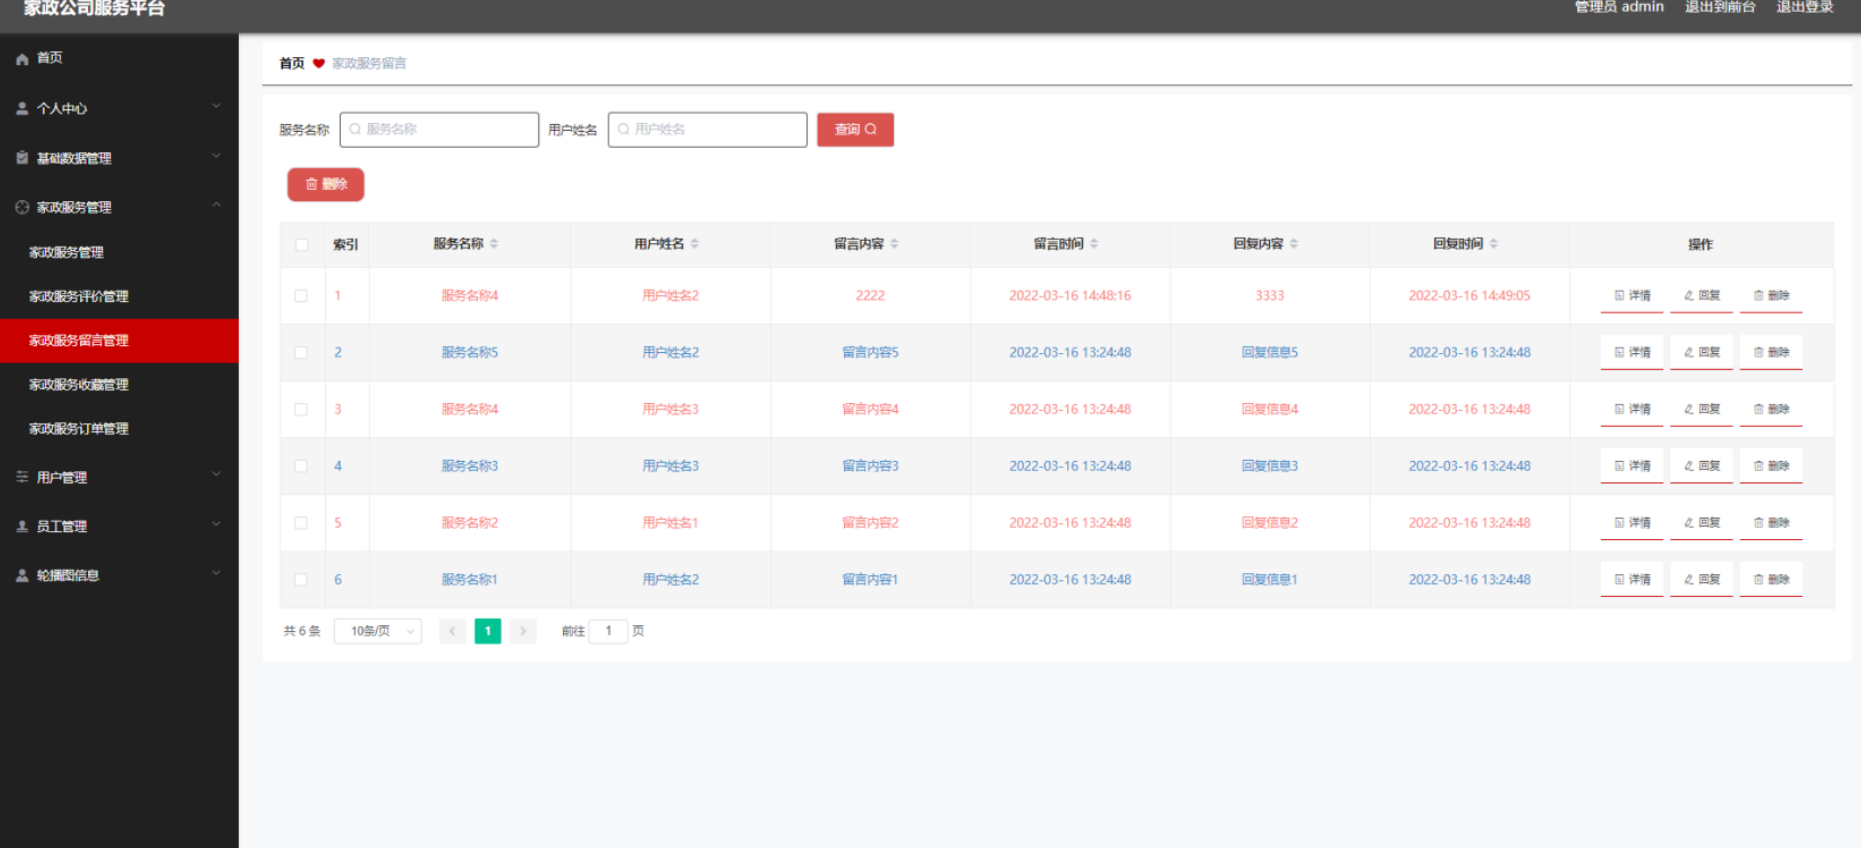1861x848 pixels.
Task: Click the icon beside 家政服务管理 parent menu
Action: point(22,207)
